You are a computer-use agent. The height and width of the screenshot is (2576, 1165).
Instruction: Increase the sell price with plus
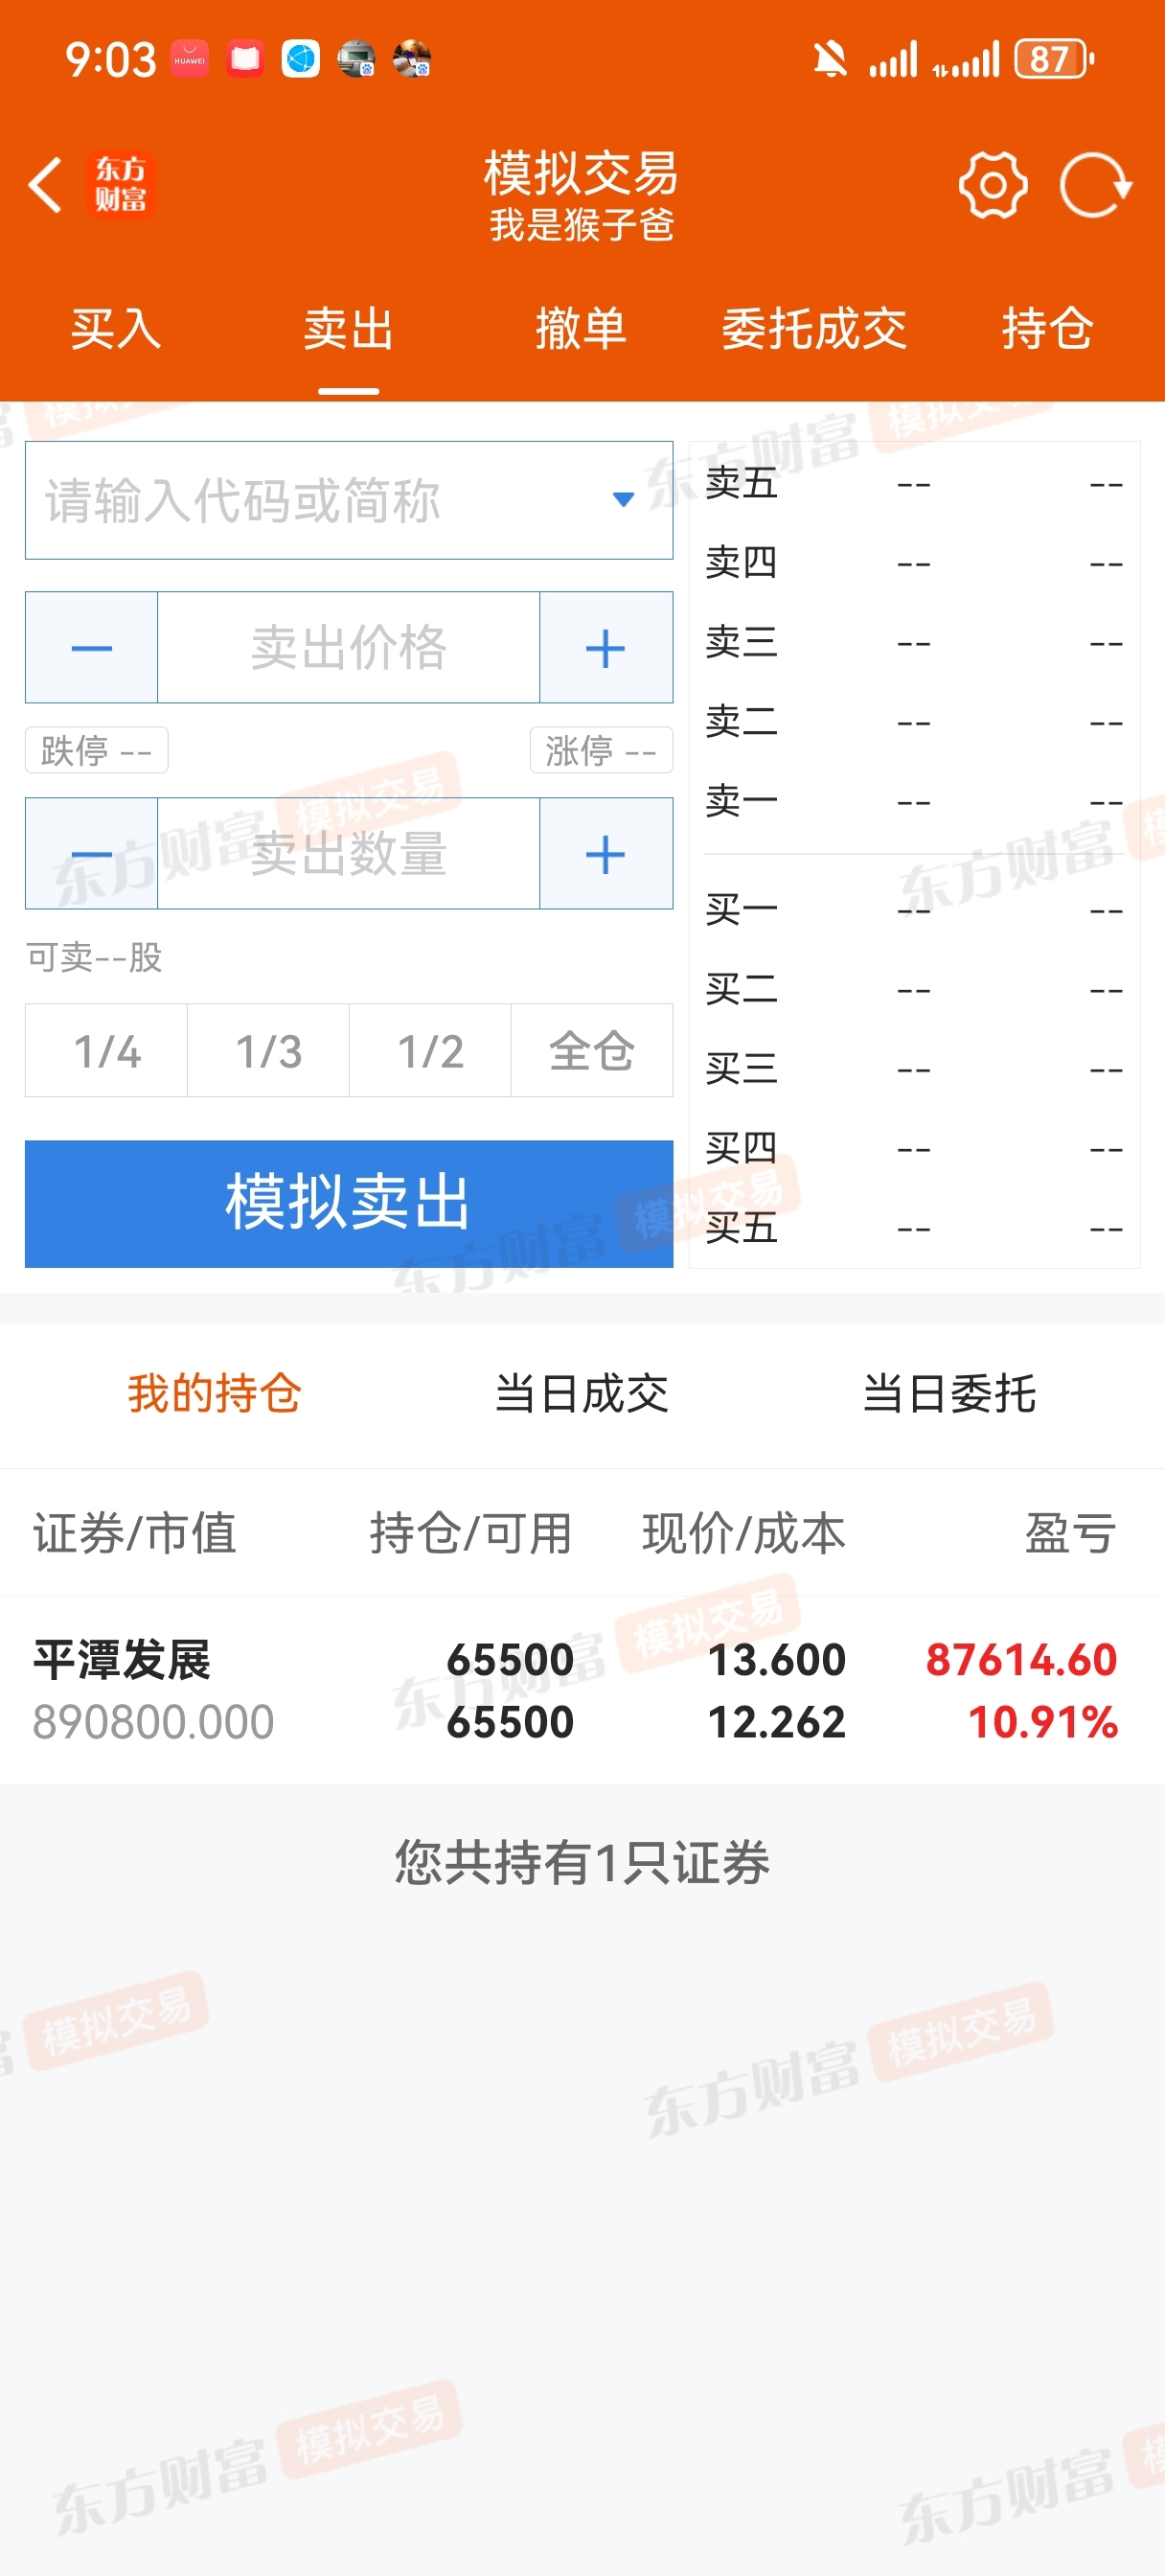[x=606, y=647]
